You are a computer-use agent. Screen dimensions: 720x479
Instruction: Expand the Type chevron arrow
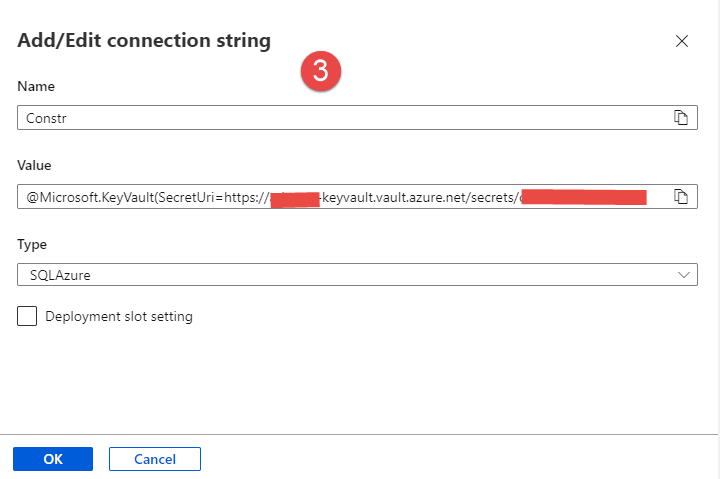(684, 275)
